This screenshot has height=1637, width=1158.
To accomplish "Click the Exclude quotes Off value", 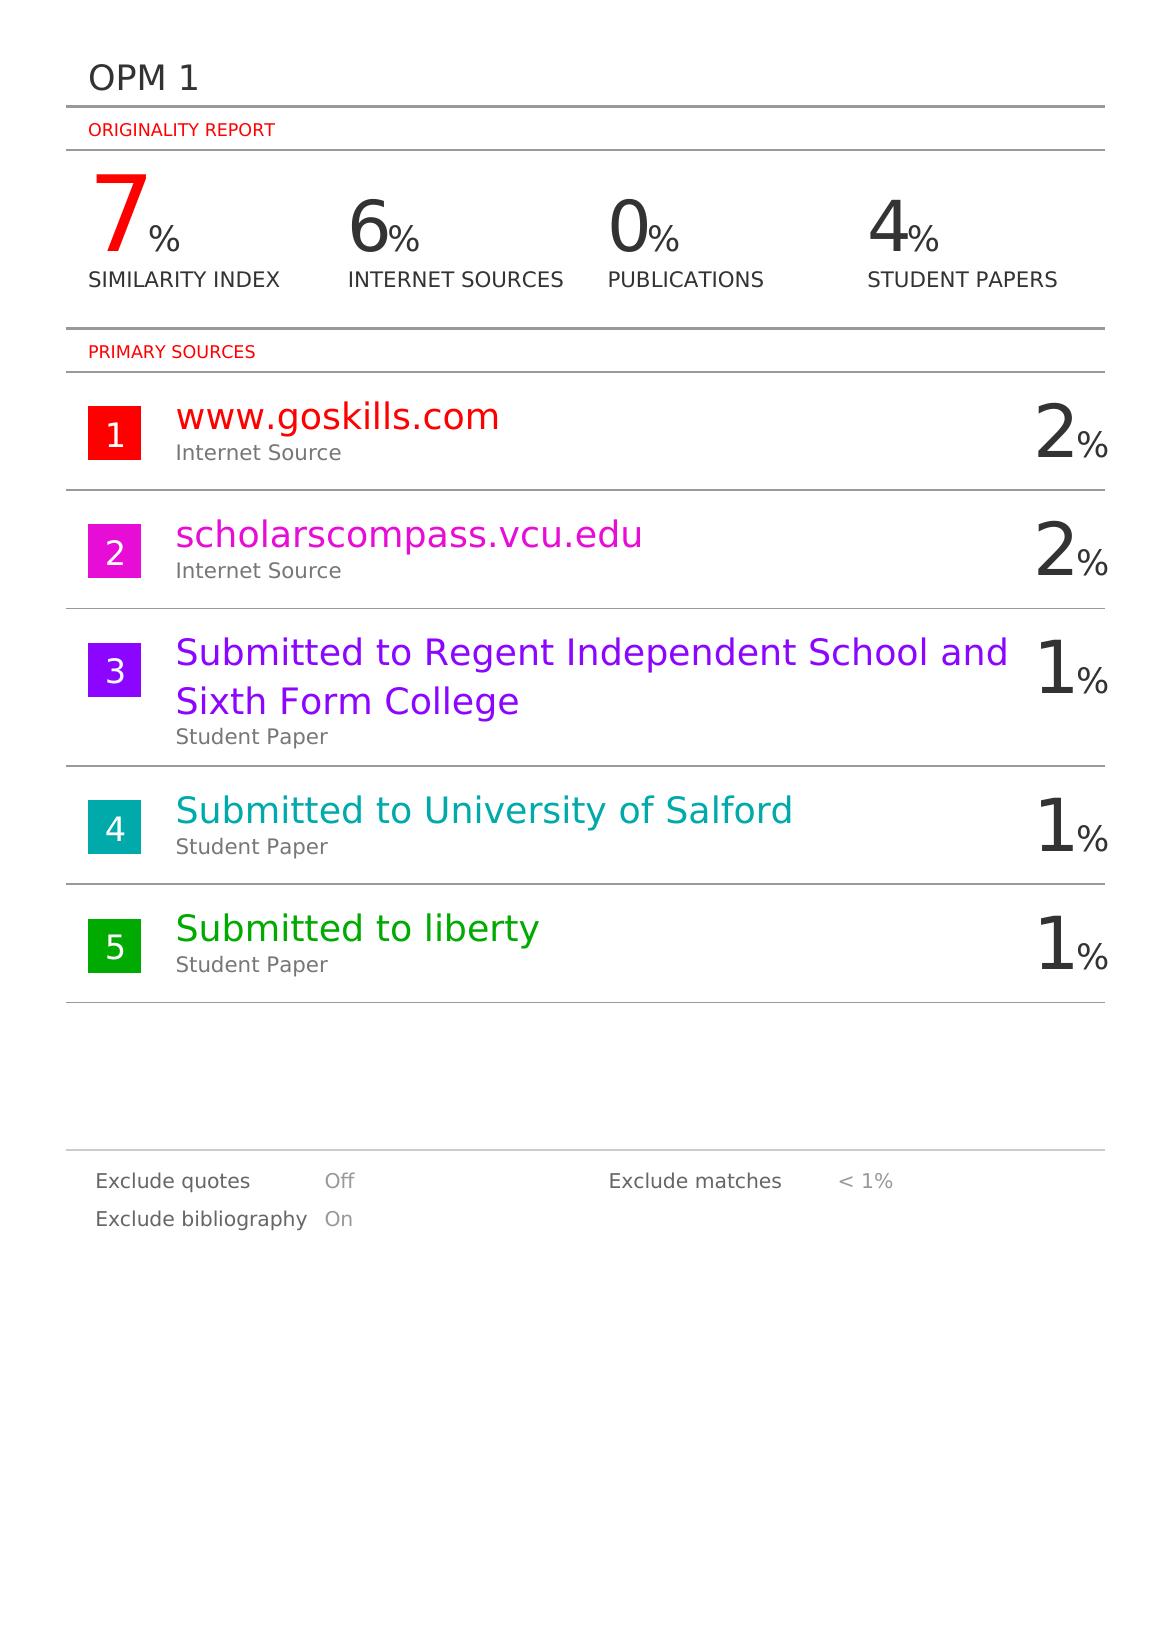I will click(339, 1181).
